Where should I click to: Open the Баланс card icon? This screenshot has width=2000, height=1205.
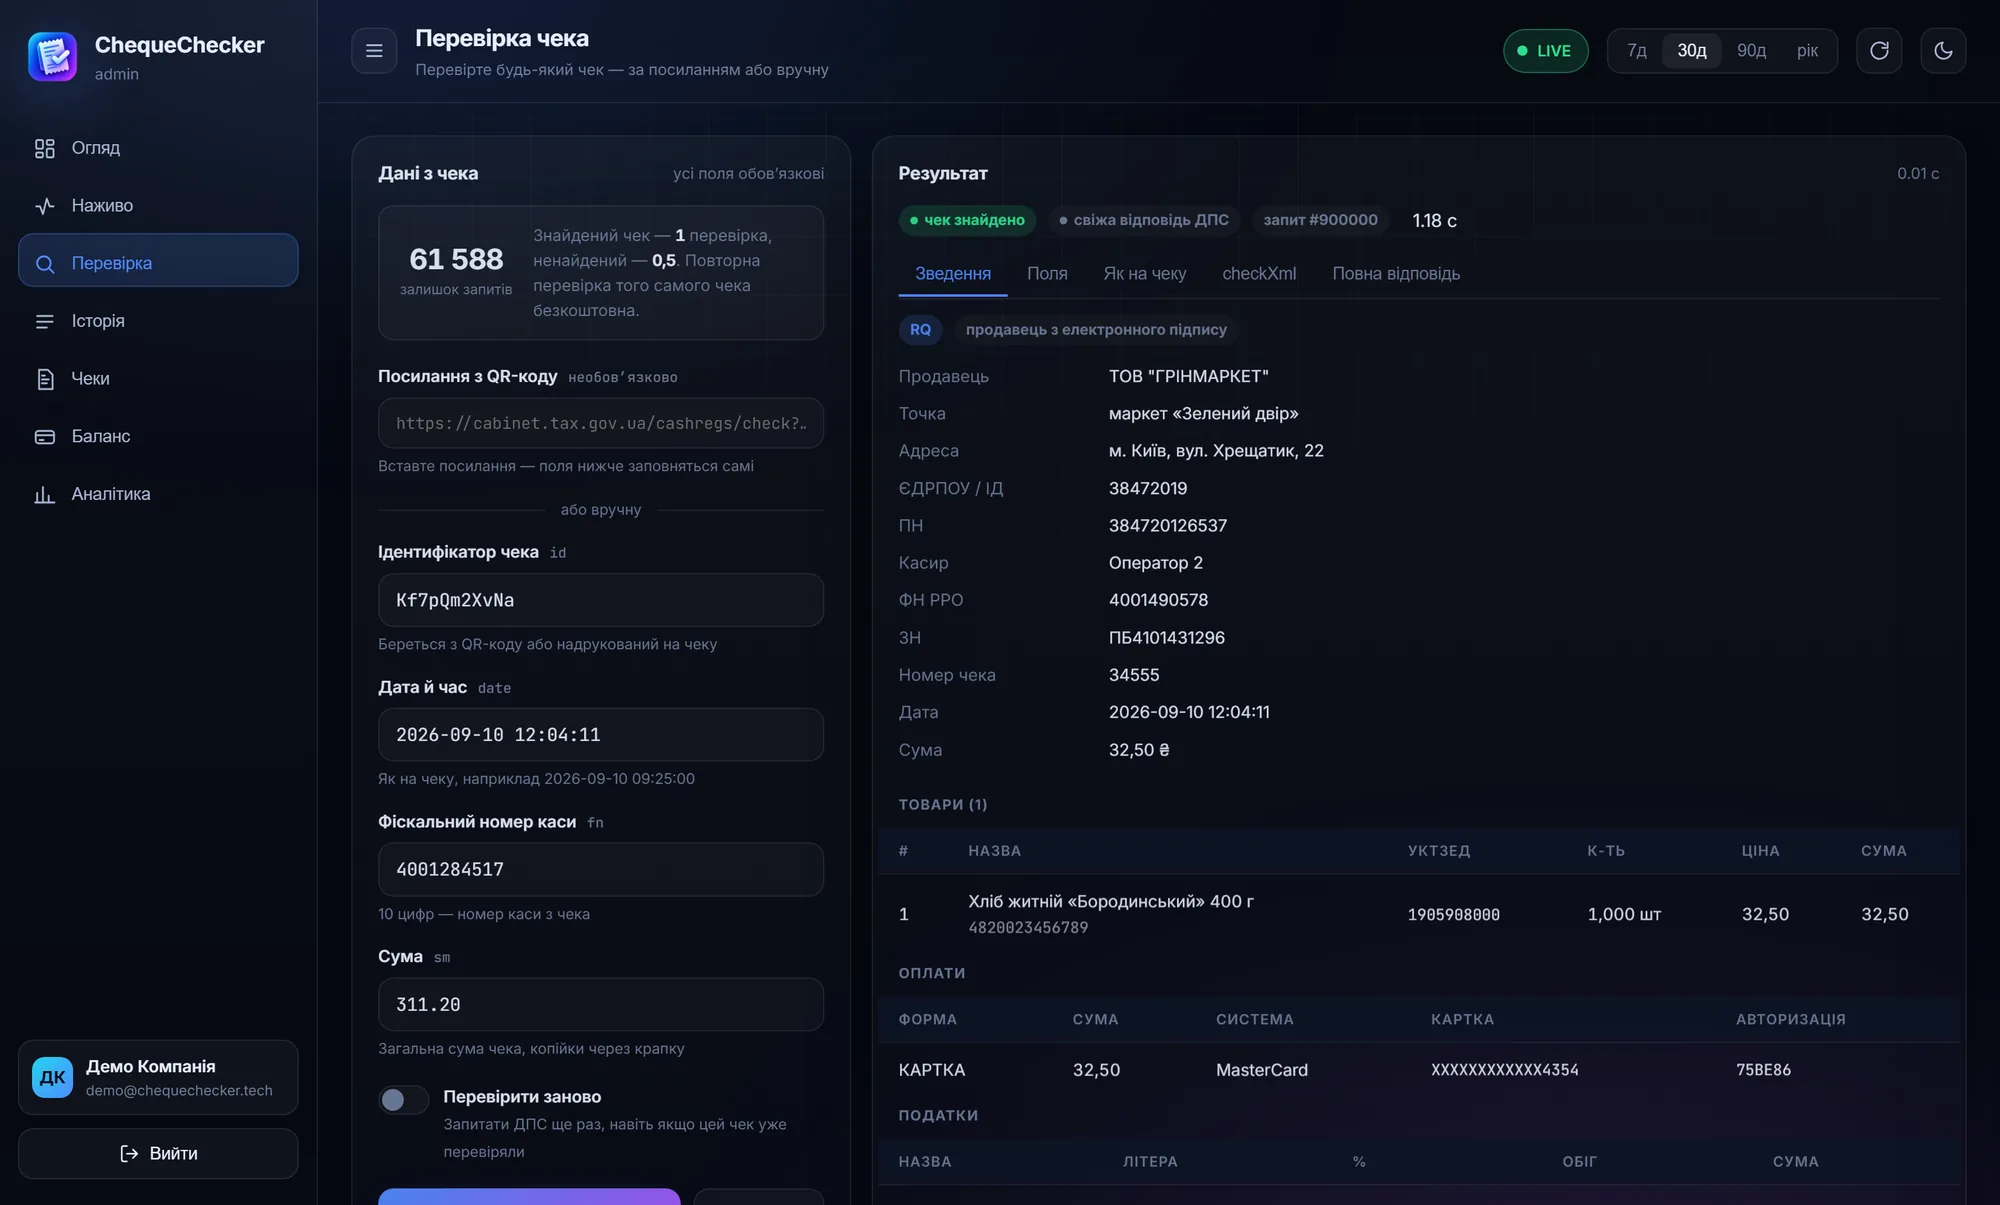pyautogui.click(x=44, y=437)
